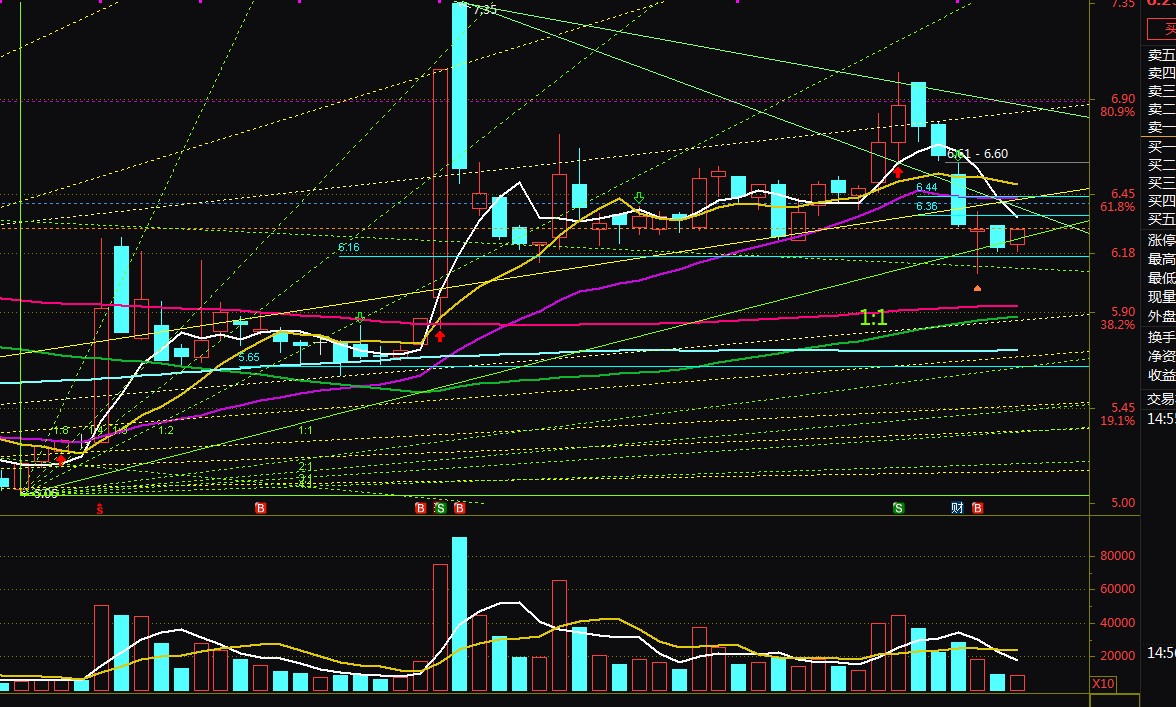The height and width of the screenshot is (707, 1176).
Task: Click the 61.8% retracement level label
Action: tap(1118, 207)
